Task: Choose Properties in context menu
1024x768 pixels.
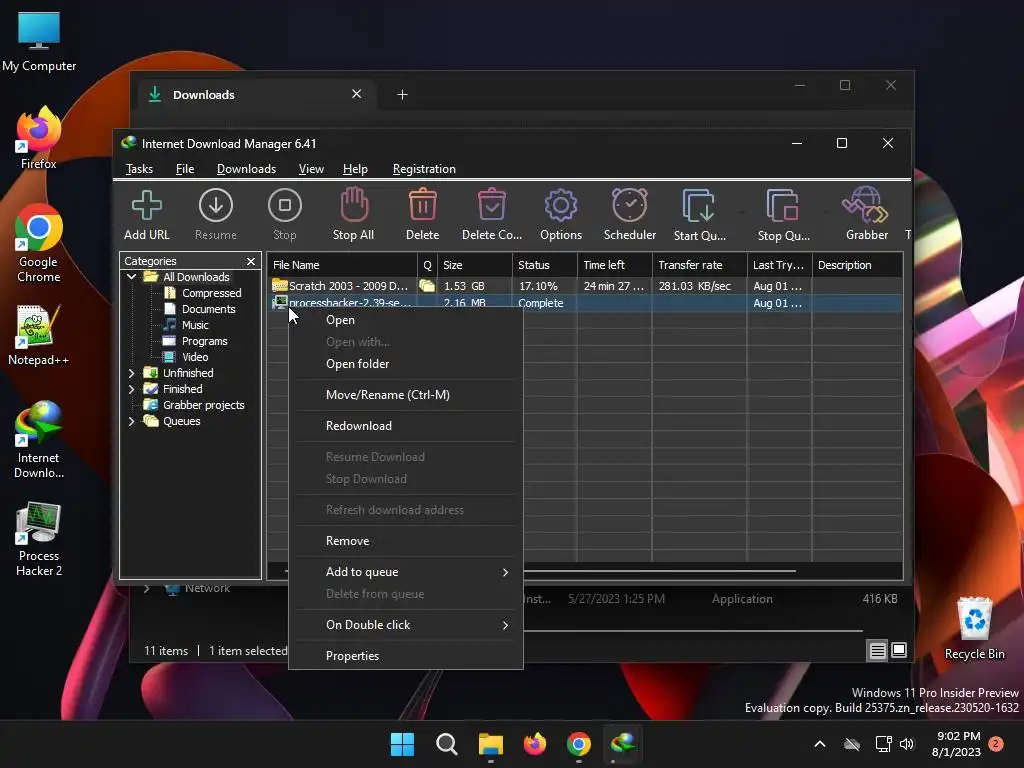Action: point(405,656)
